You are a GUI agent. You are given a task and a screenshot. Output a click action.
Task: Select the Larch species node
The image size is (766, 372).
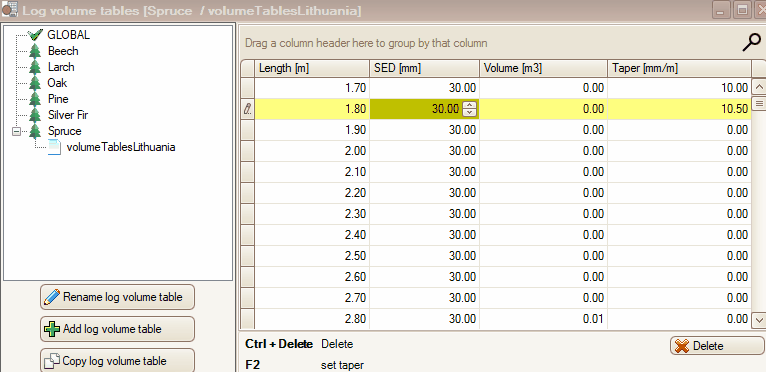[x=61, y=67]
